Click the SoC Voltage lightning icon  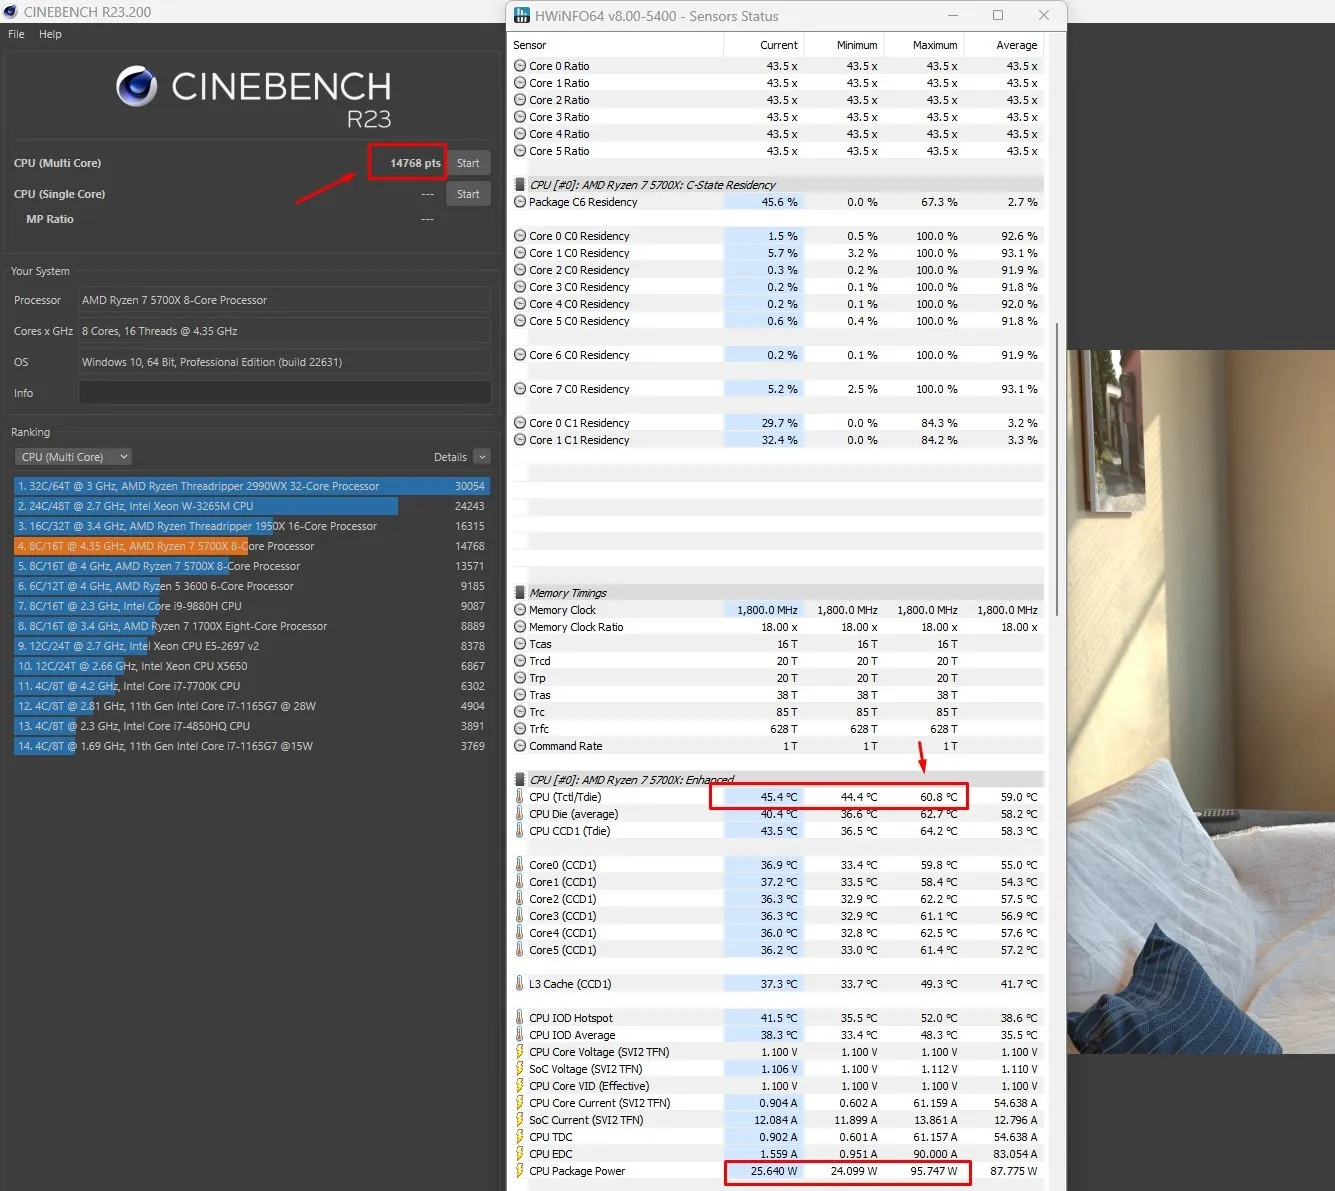[x=520, y=1069]
